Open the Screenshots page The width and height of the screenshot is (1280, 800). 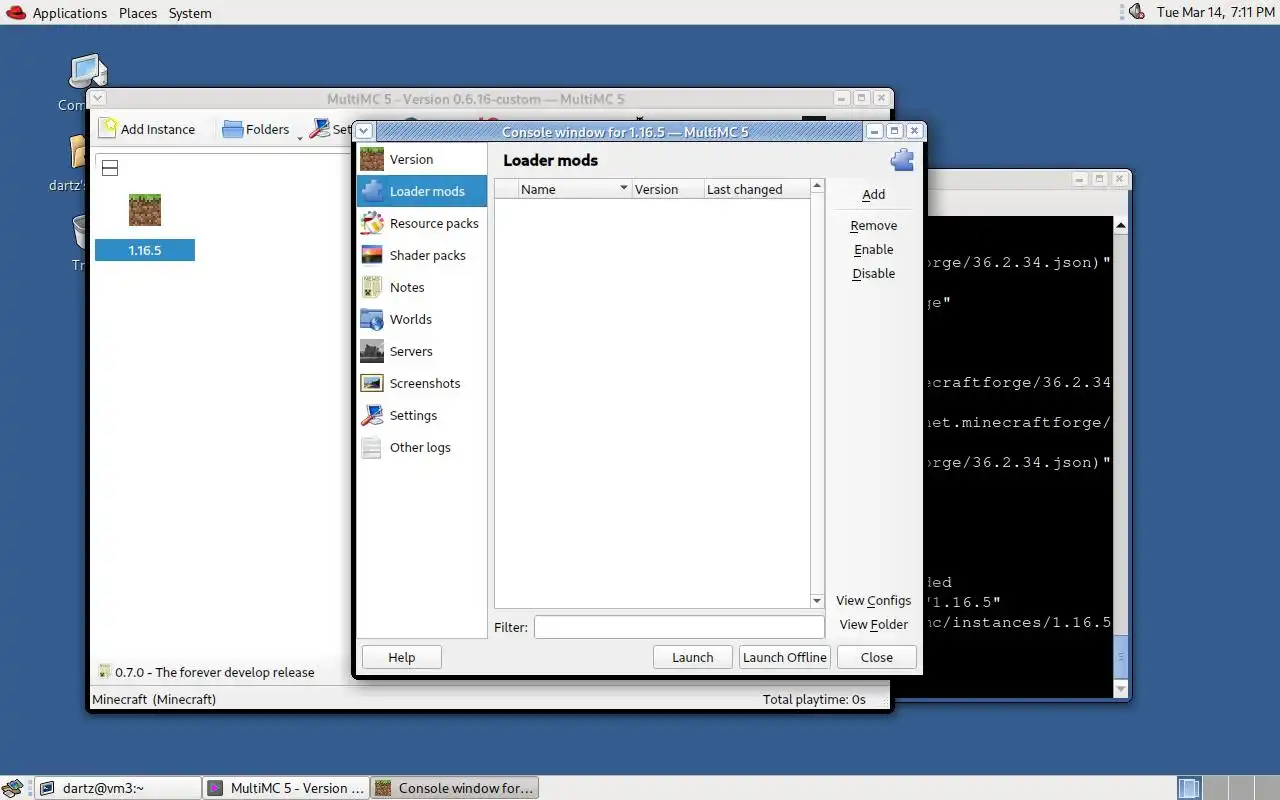[422, 383]
